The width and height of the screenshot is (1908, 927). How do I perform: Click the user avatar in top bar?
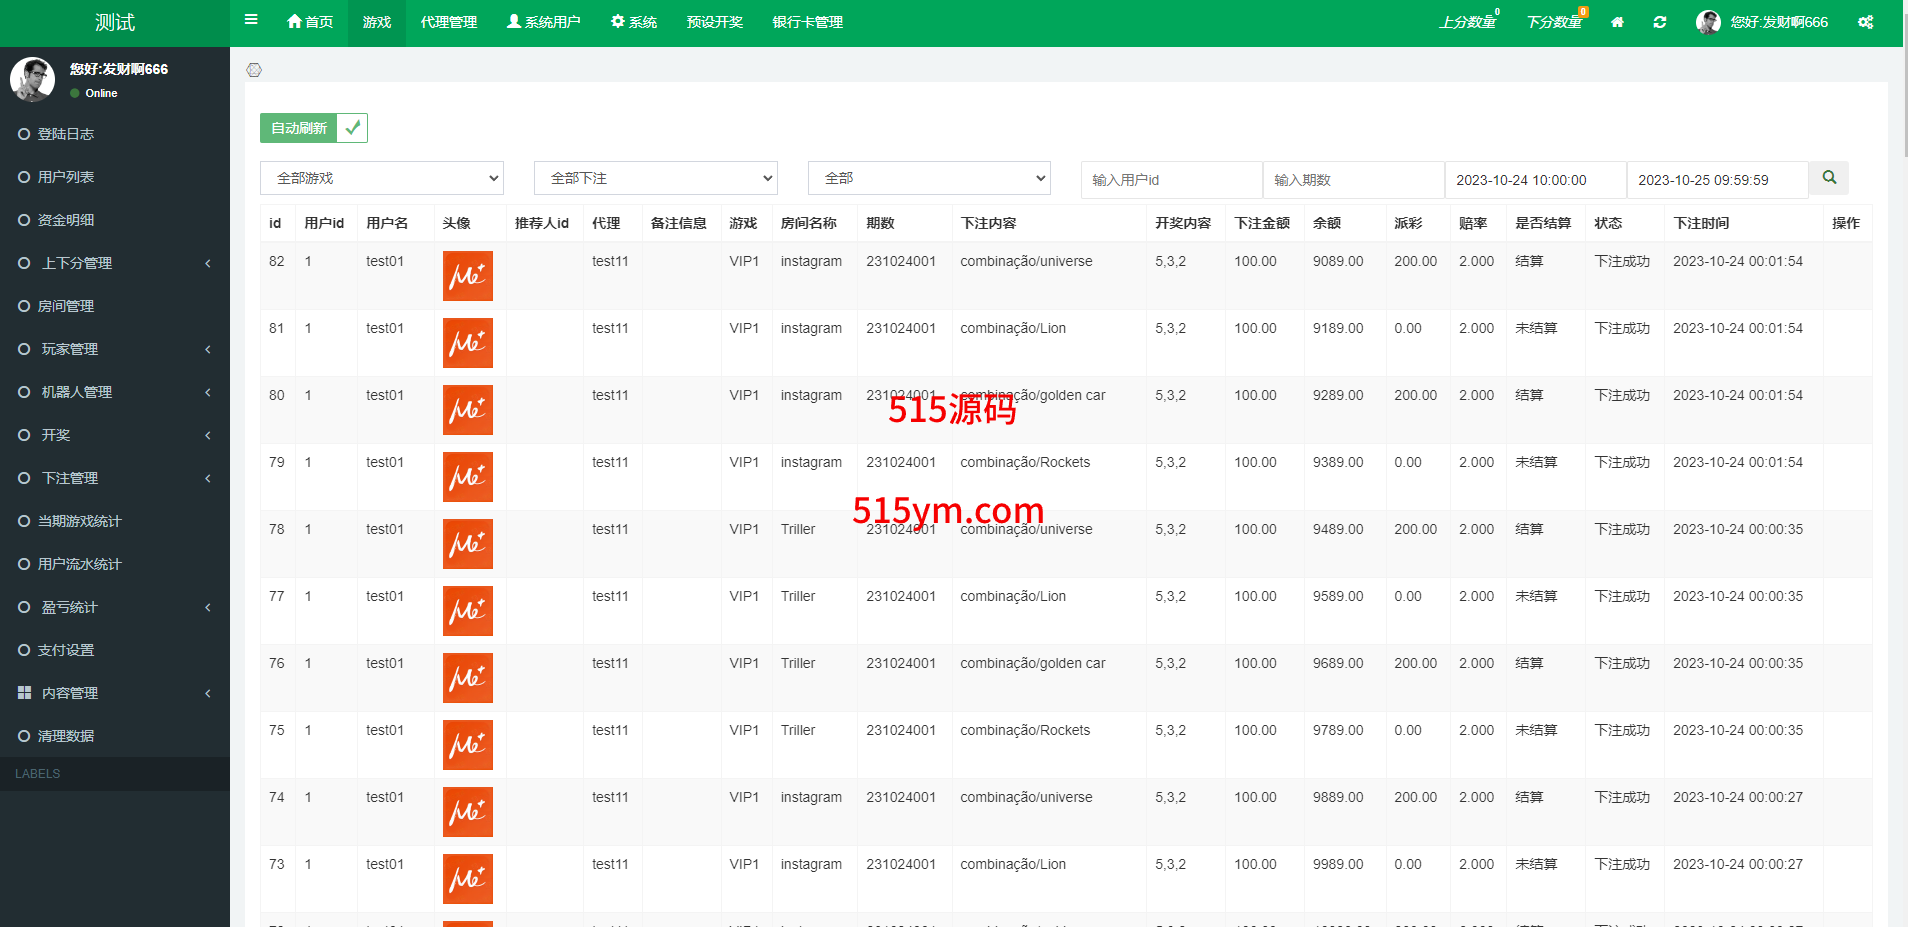1708,22
